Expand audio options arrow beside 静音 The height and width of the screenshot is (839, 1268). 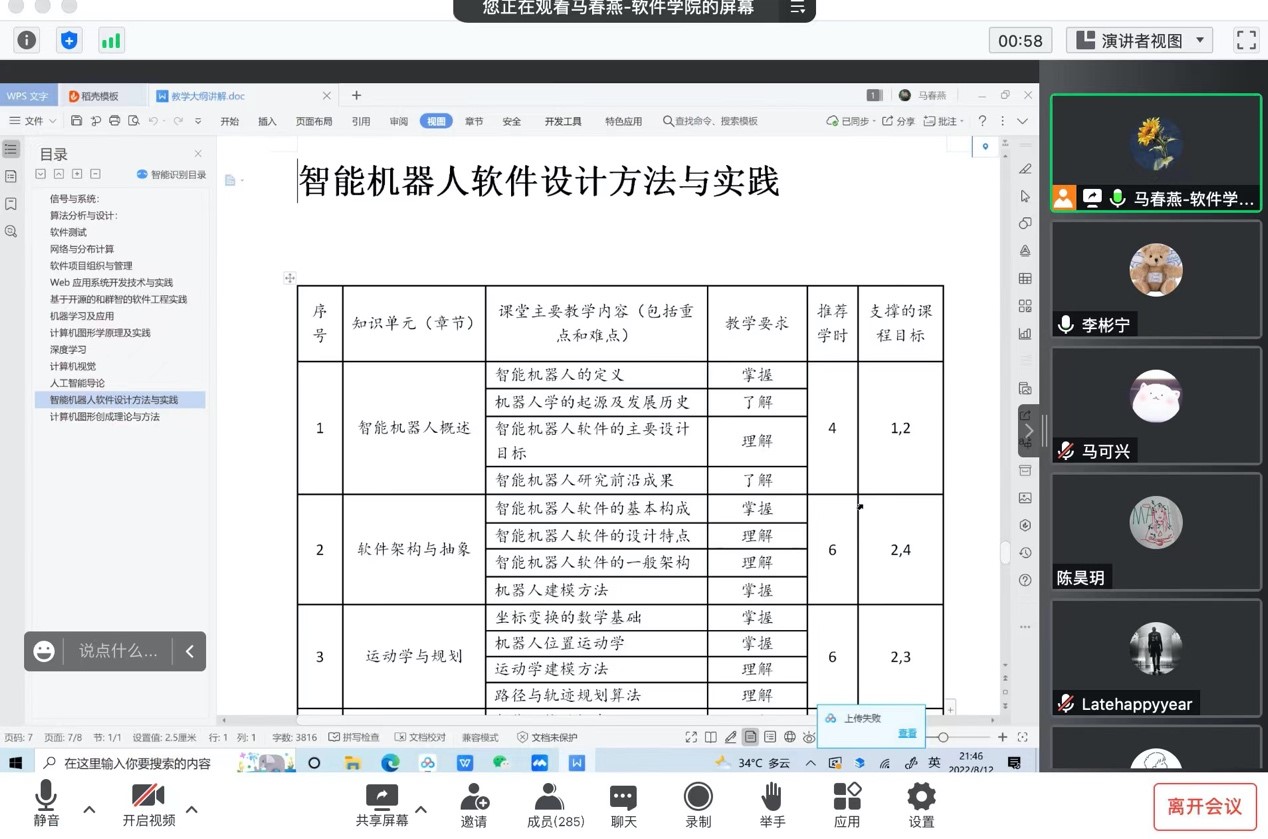[x=89, y=809]
